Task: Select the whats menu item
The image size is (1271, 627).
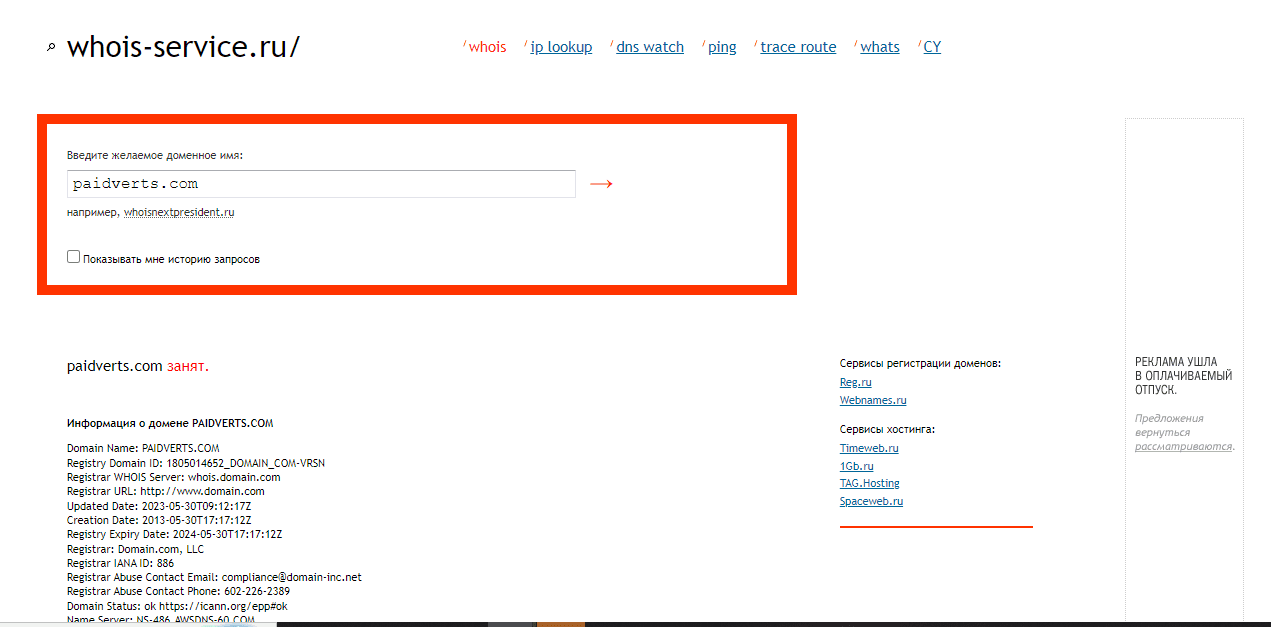Action: point(879,47)
